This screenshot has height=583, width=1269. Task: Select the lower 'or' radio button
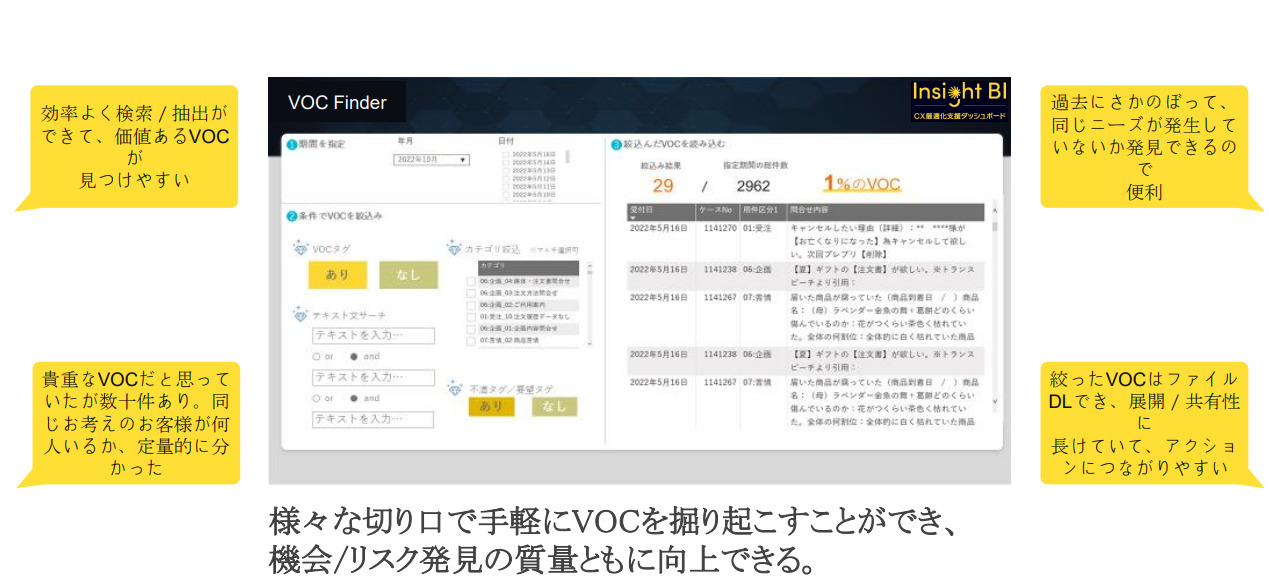tap(317, 398)
